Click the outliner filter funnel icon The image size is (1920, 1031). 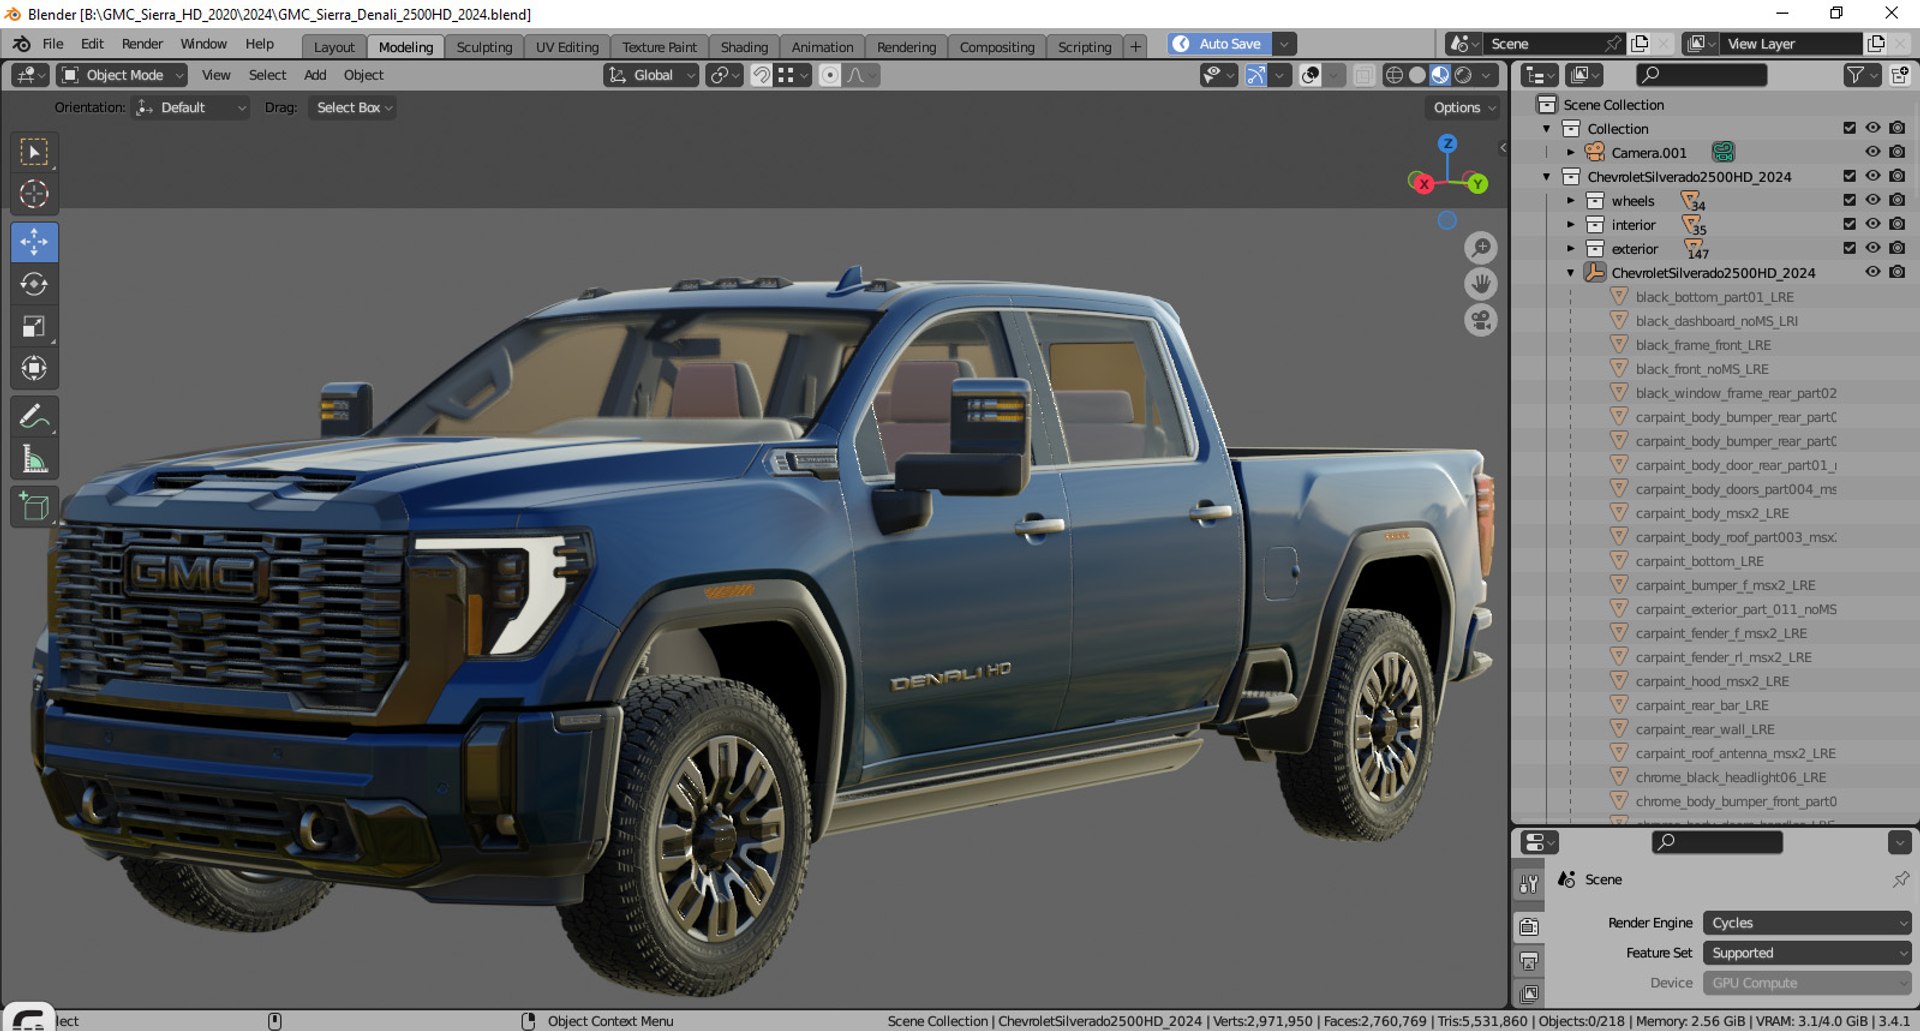coord(1855,75)
